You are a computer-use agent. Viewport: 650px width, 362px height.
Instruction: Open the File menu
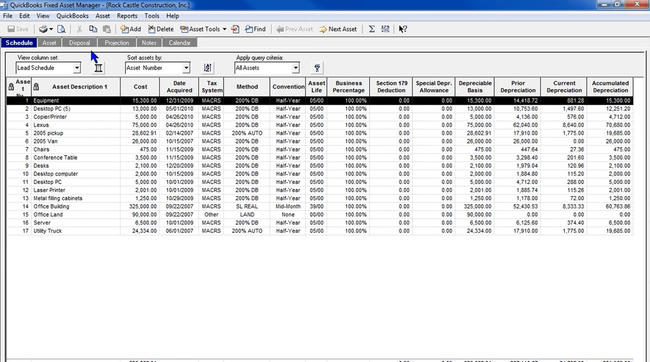[x=7, y=16]
